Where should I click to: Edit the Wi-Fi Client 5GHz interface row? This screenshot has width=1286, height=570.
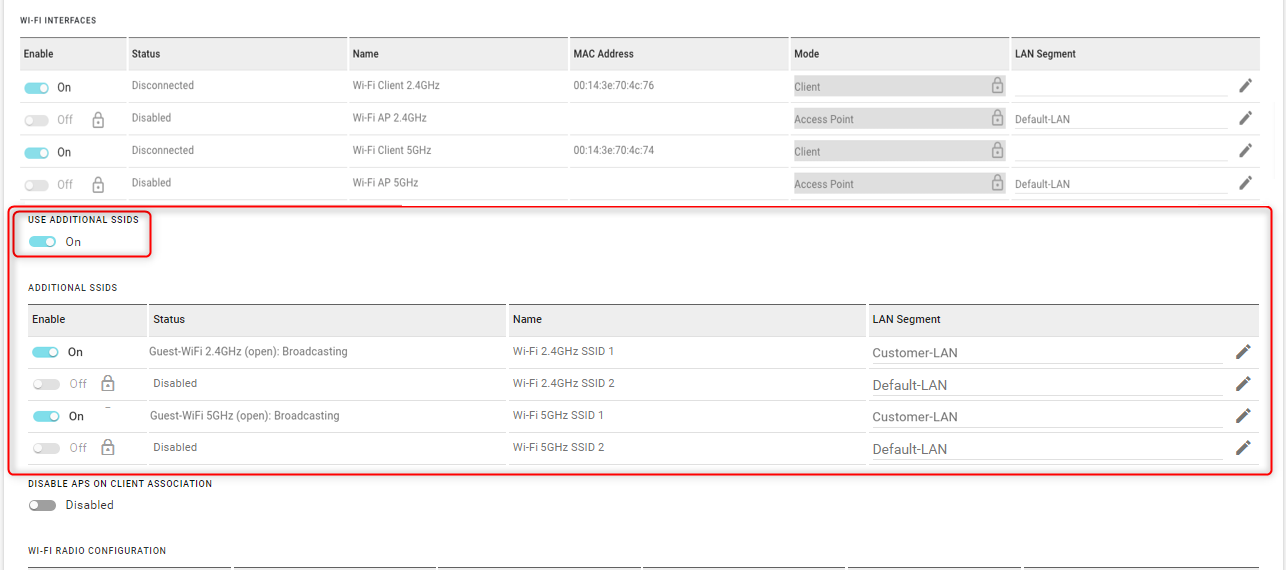pyautogui.click(x=1245, y=151)
